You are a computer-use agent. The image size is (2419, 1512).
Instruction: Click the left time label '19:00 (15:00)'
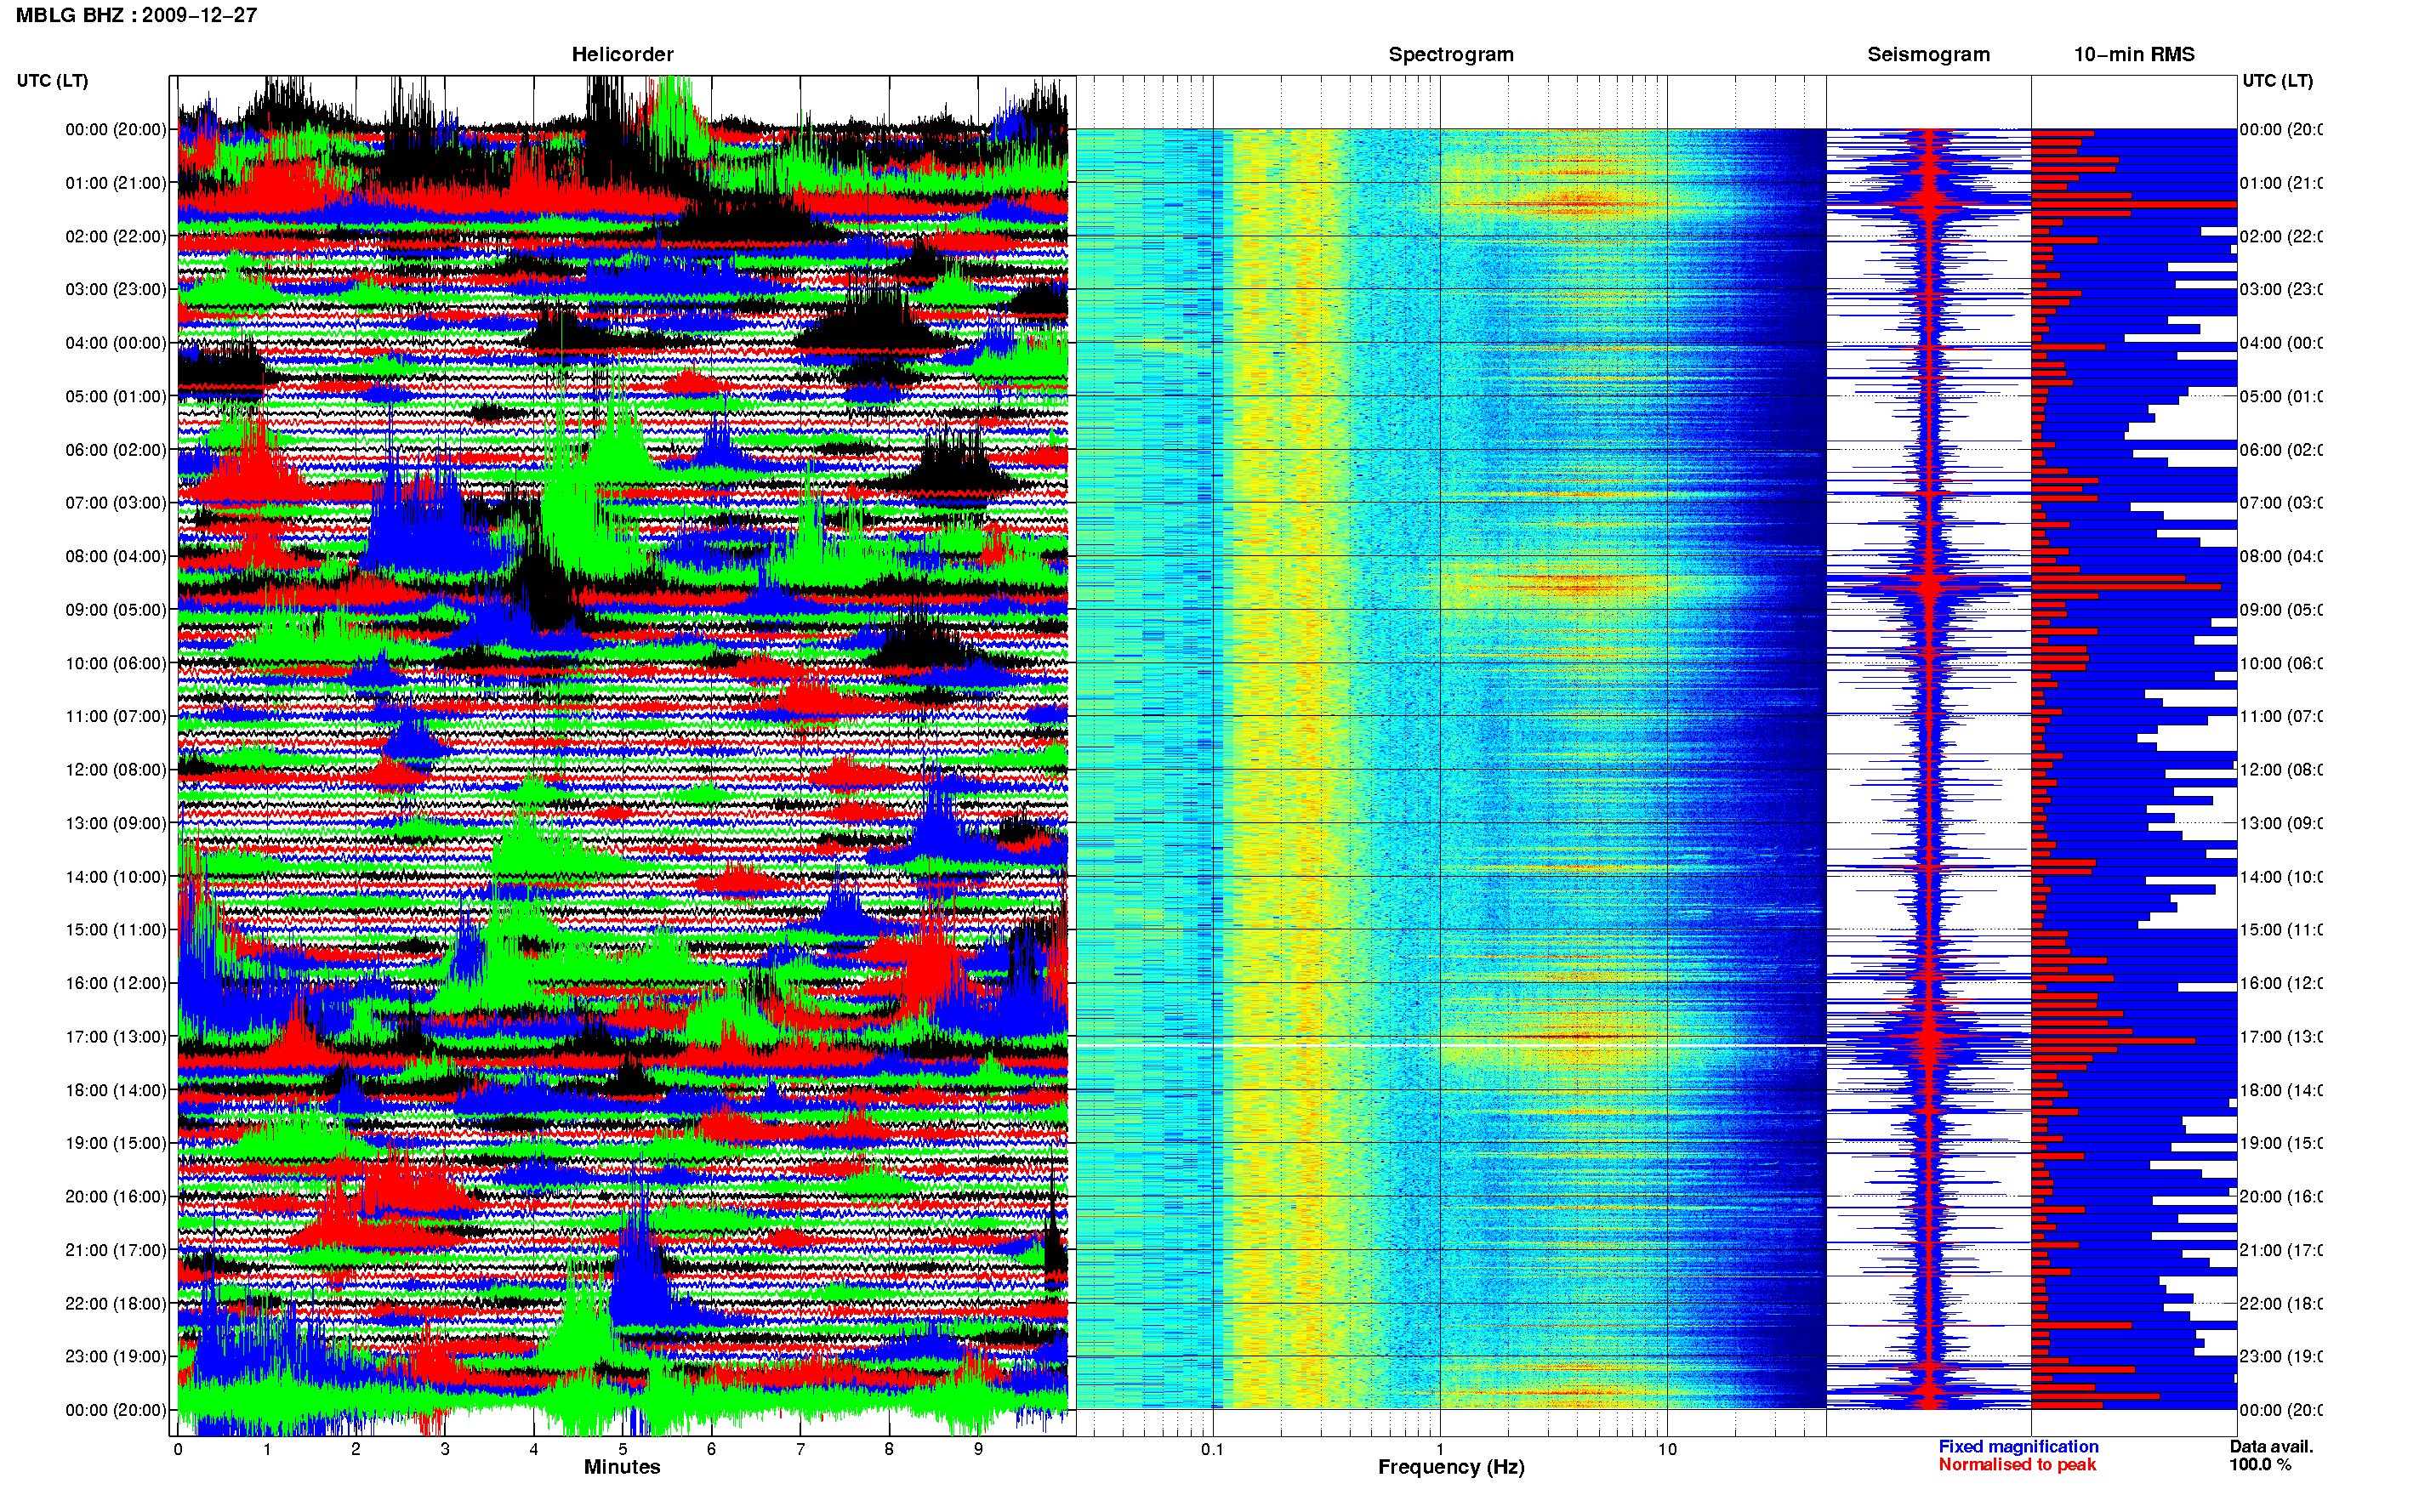[116, 1143]
